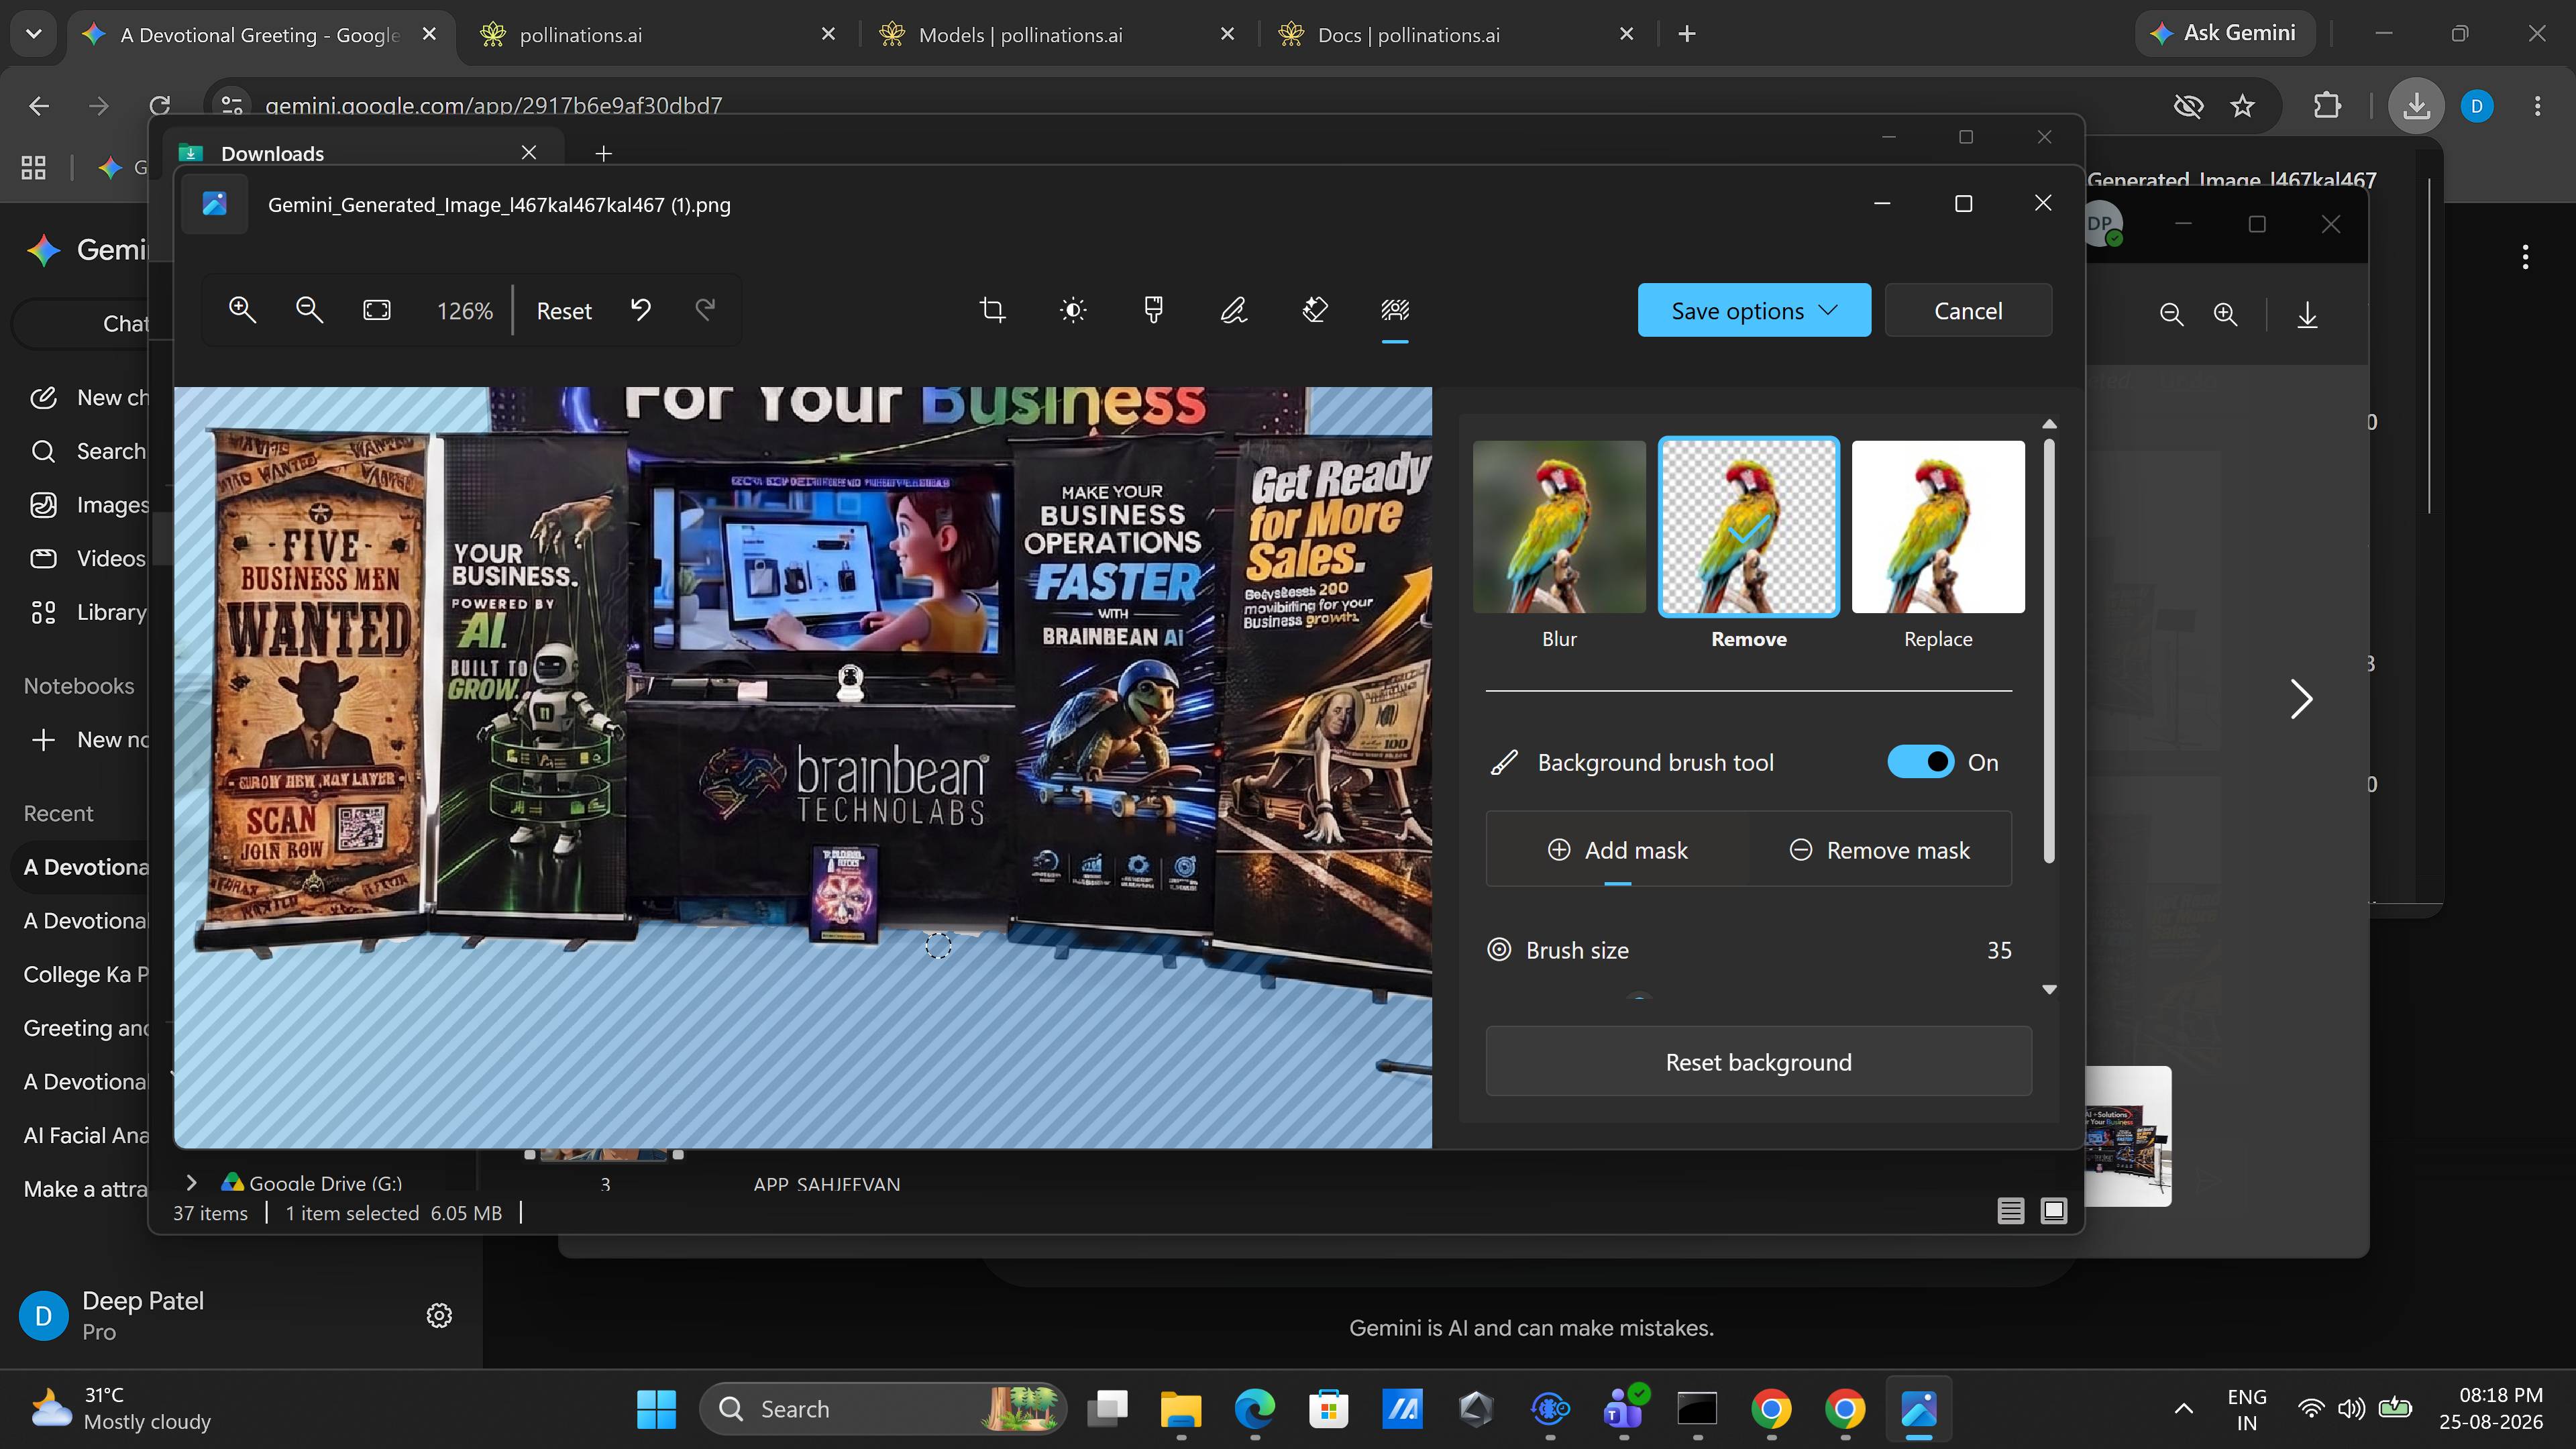Turn off the Background brush tool switch

pyautogui.click(x=1920, y=762)
